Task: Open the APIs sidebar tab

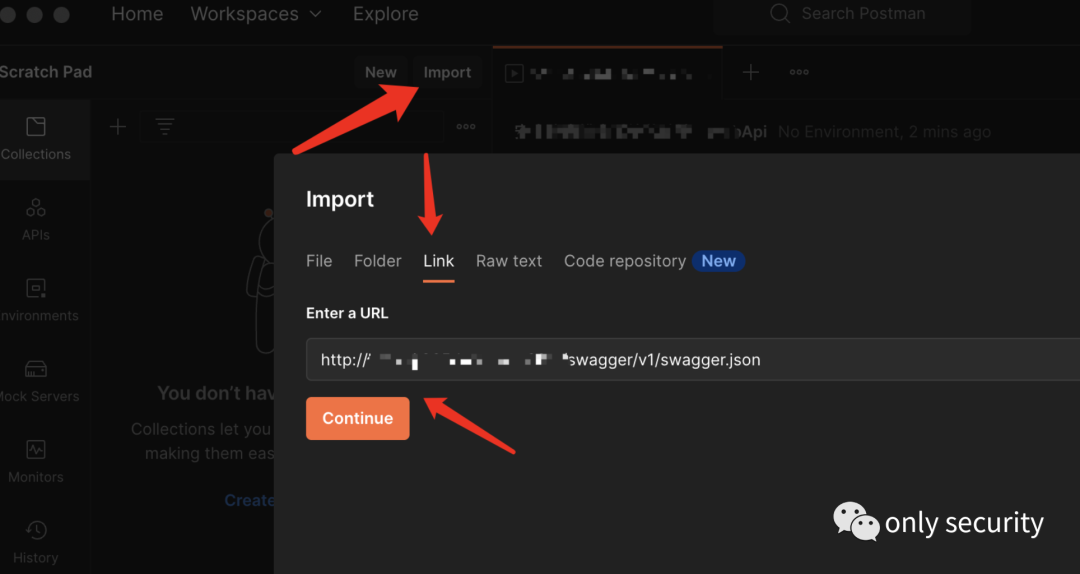Action: pyautogui.click(x=36, y=220)
